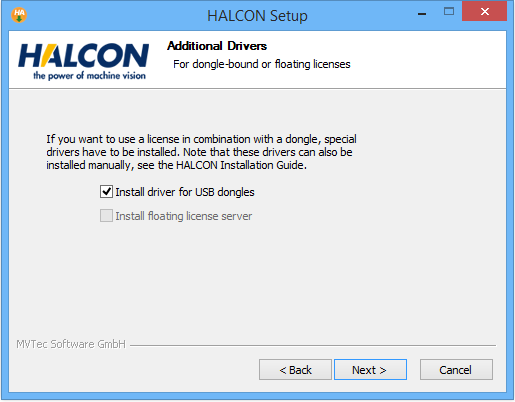Click the "For dongle-bound or floating licenses" subtitle
Screen dimensions: 515x402
[262, 64]
